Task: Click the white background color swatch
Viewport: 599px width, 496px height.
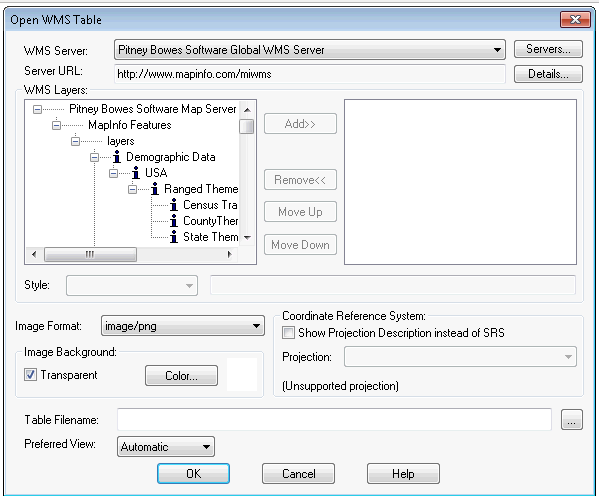Action: click(x=242, y=374)
